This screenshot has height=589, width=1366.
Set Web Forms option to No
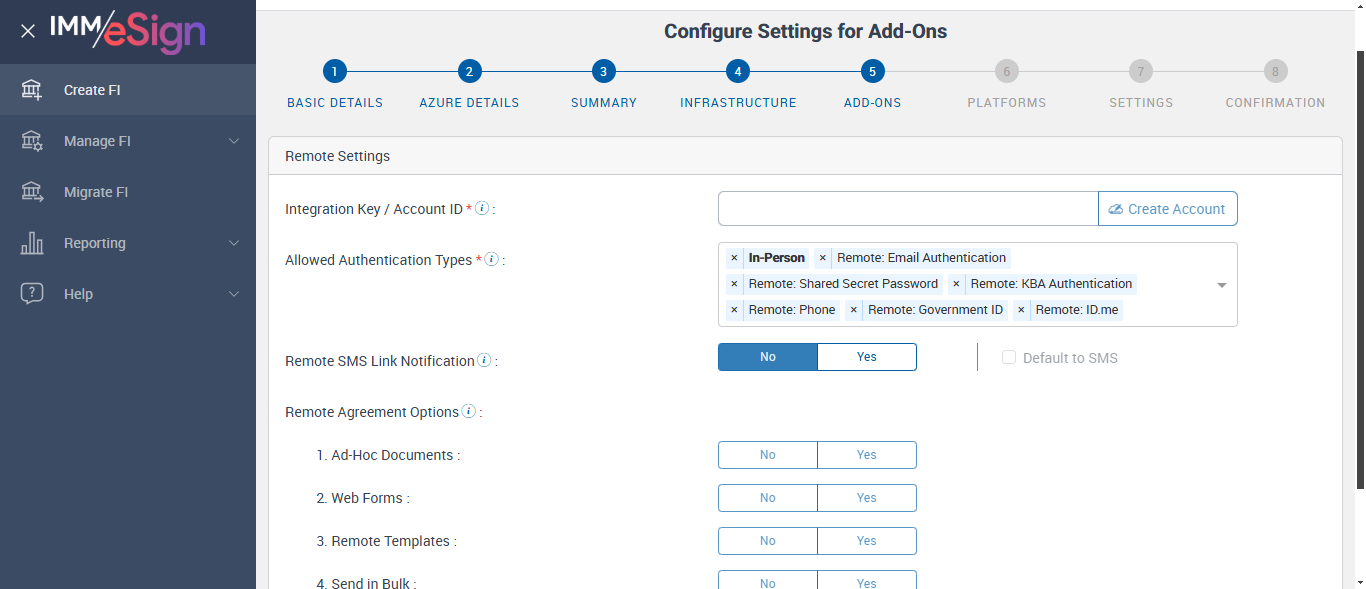767,498
